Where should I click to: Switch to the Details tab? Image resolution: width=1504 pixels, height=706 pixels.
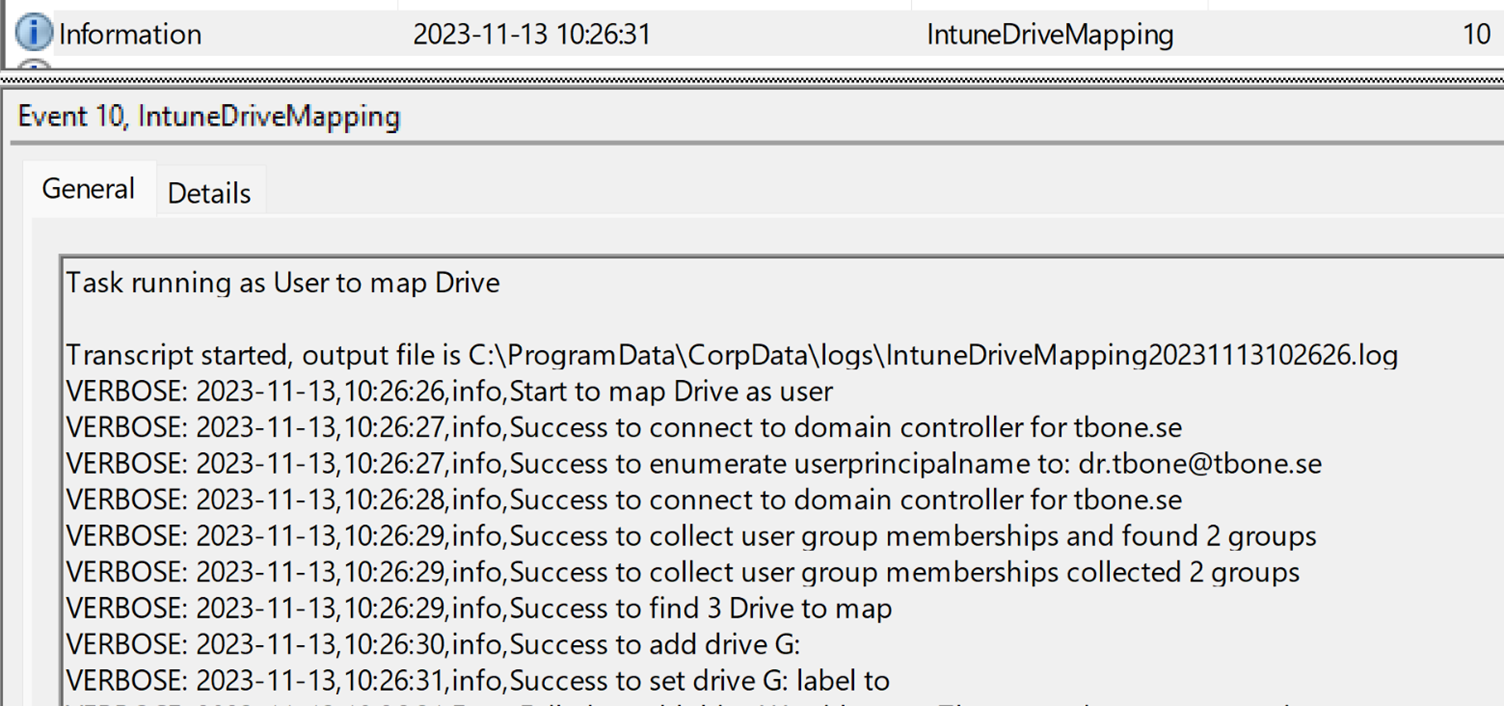(209, 192)
